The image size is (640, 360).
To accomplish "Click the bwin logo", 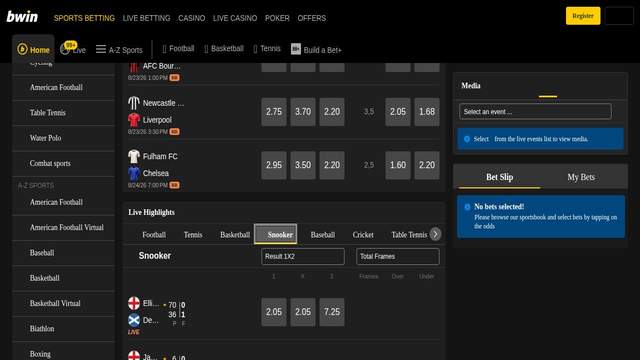I will [22, 17].
